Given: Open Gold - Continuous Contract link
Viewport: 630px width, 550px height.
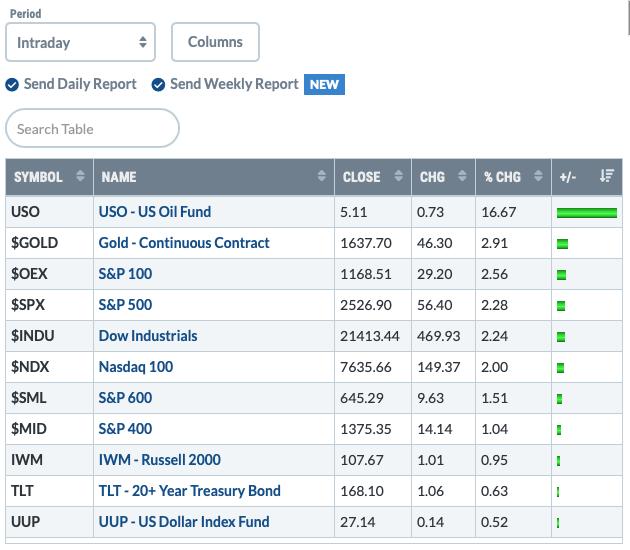Looking at the screenshot, I should click(184, 243).
